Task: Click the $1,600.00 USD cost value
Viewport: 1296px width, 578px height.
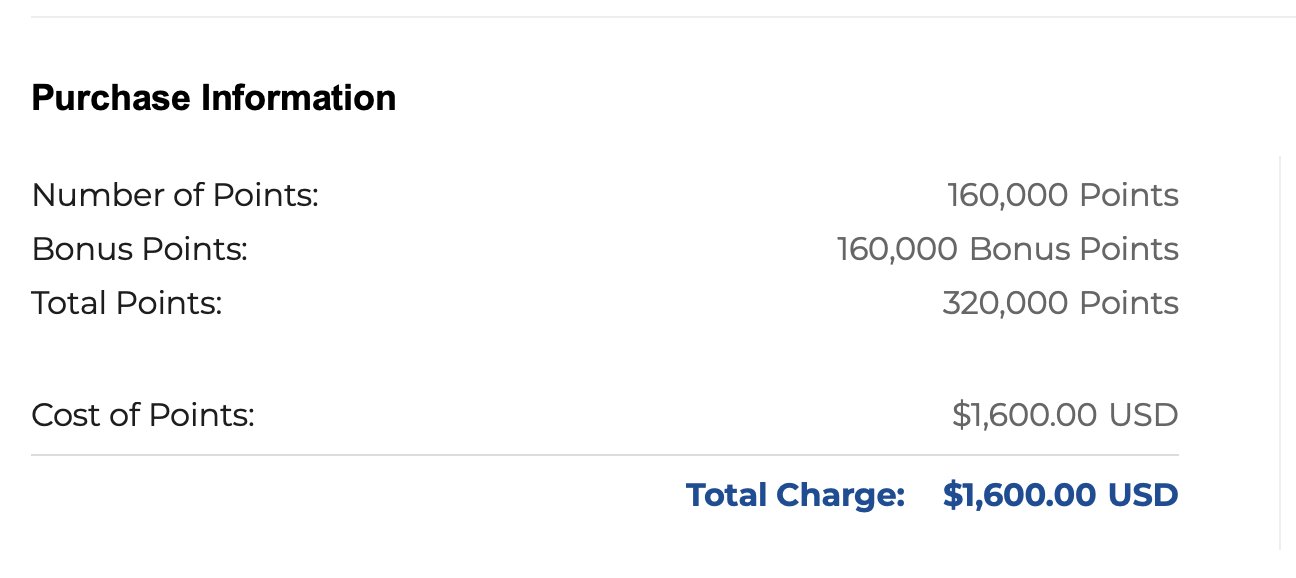Action: tap(1065, 415)
